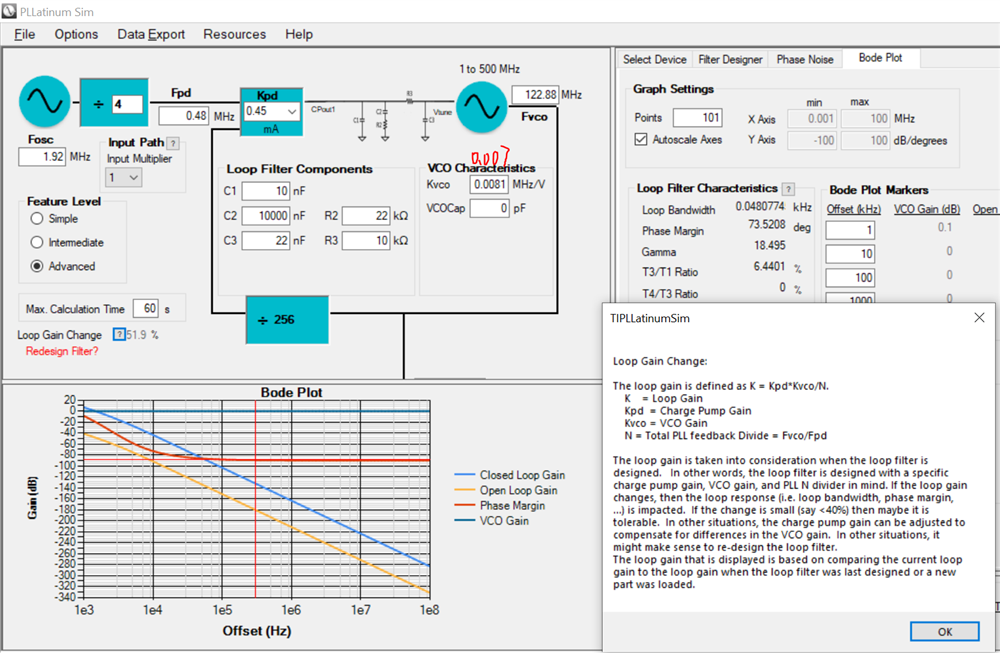Click the PLLatinum Sim title bar app icon
The width and height of the screenshot is (1000, 653).
click(9, 11)
